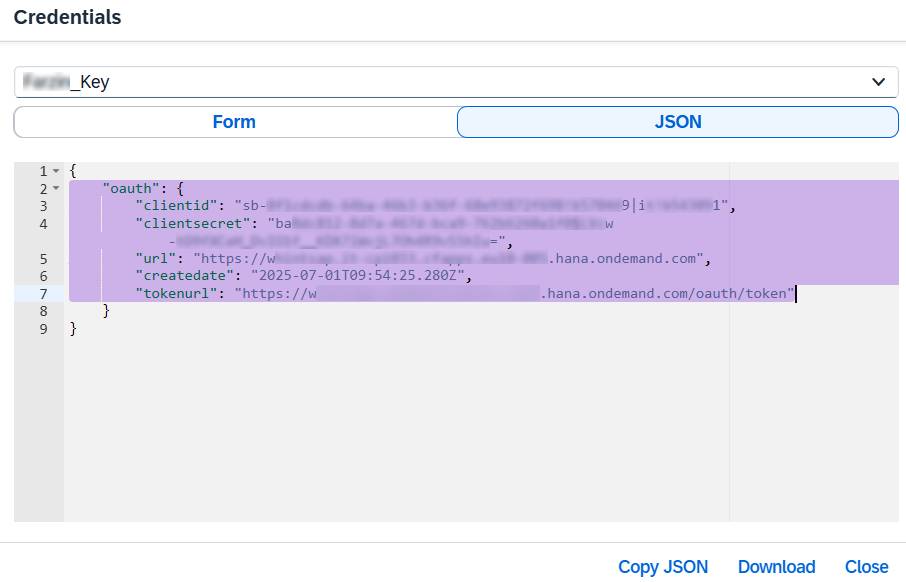Viewport: 906px width, 582px height.
Task: Click line number 5 in the gutter
Action: 43,259
